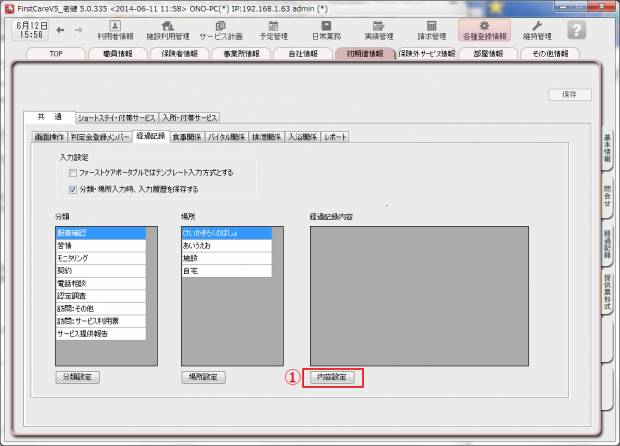The width and height of the screenshot is (620, 446).
Task: Open the 利用者情報 toolbar icon
Action: pyautogui.click(x=115, y=29)
